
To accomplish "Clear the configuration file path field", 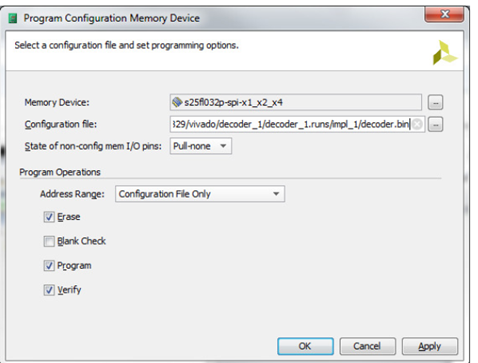I will pyautogui.click(x=417, y=124).
